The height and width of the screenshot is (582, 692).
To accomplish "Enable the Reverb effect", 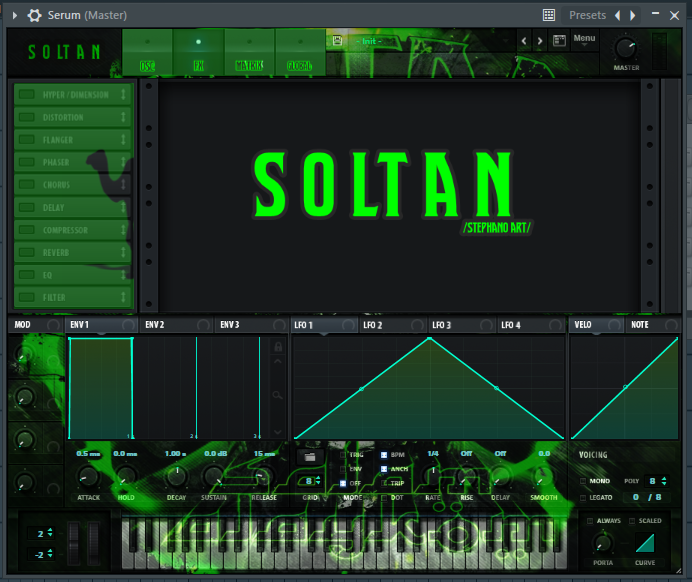I will click(x=27, y=252).
